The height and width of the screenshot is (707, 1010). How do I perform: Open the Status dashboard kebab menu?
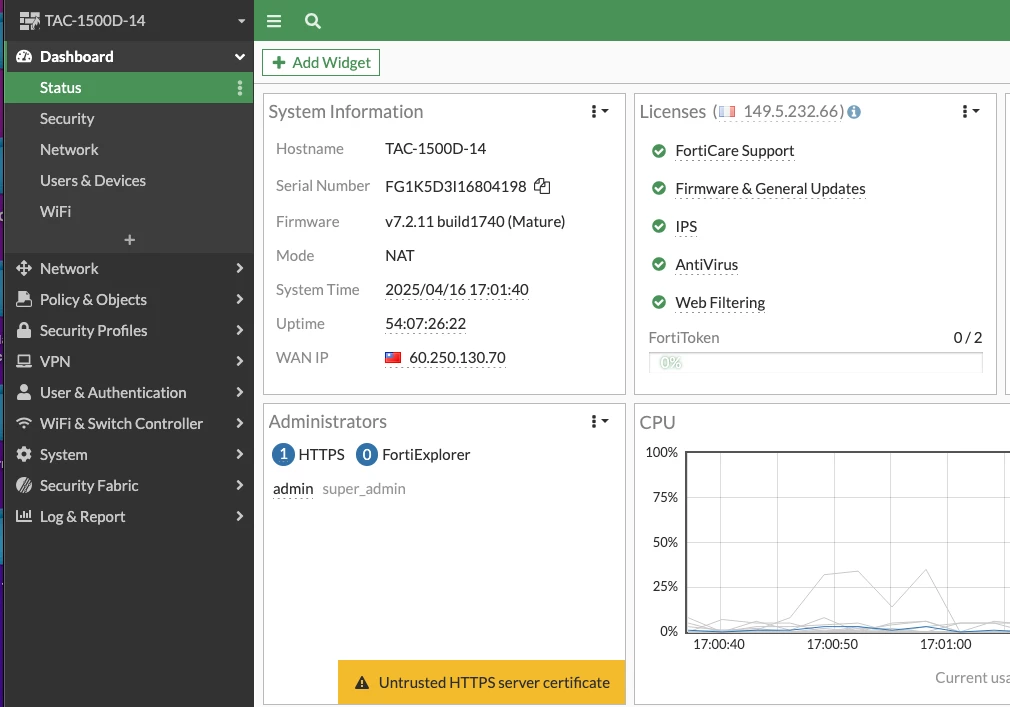click(240, 88)
